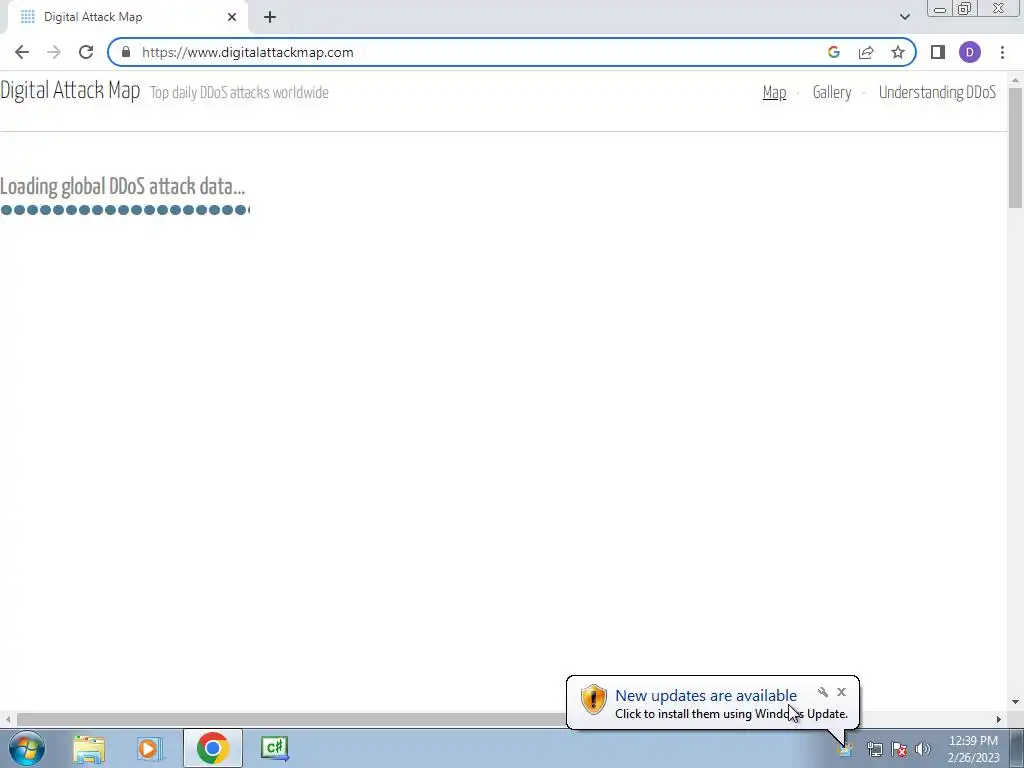Viewport: 1024px width, 768px height.
Task: Open the Gallery page link
Action: [832, 93]
